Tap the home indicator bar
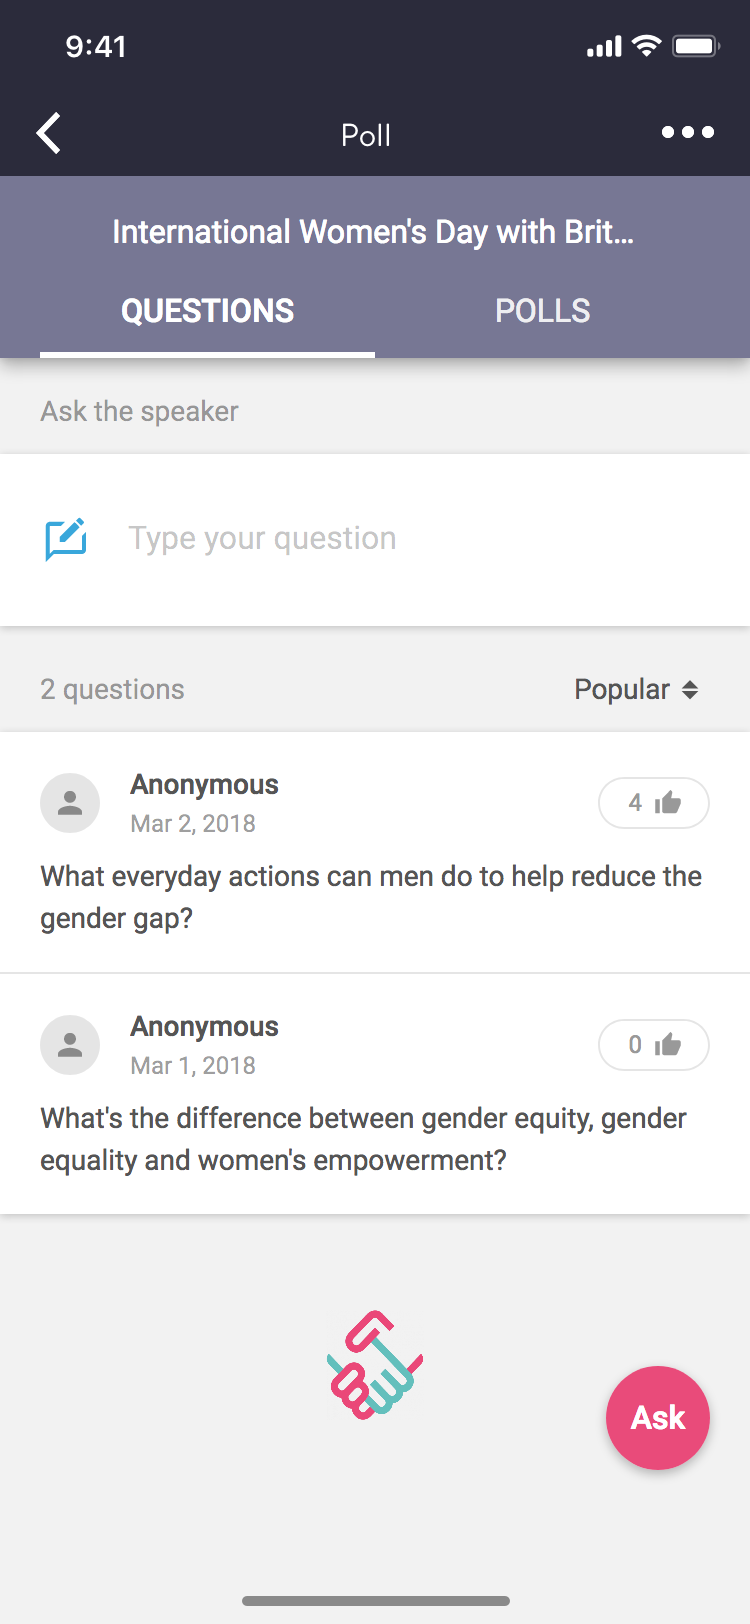750x1624 pixels. click(x=375, y=1601)
